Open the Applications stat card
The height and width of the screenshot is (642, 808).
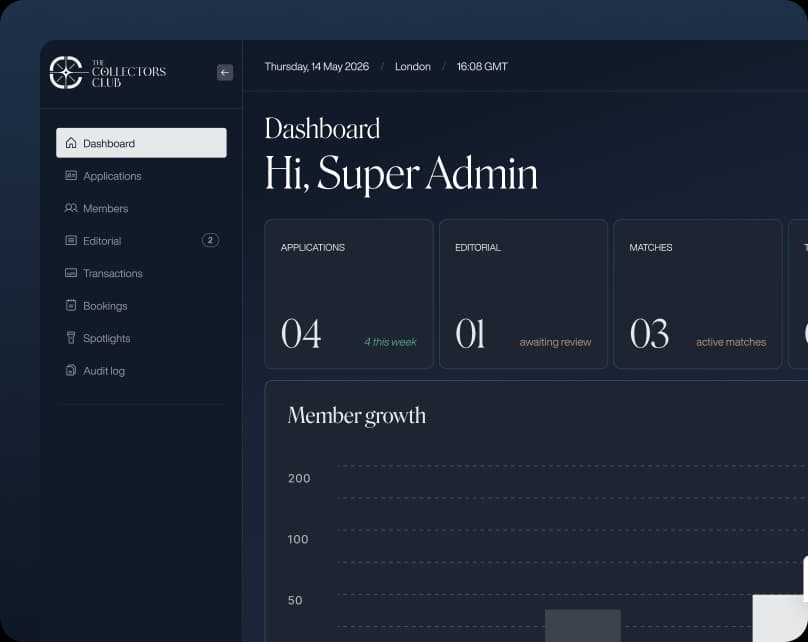(349, 294)
